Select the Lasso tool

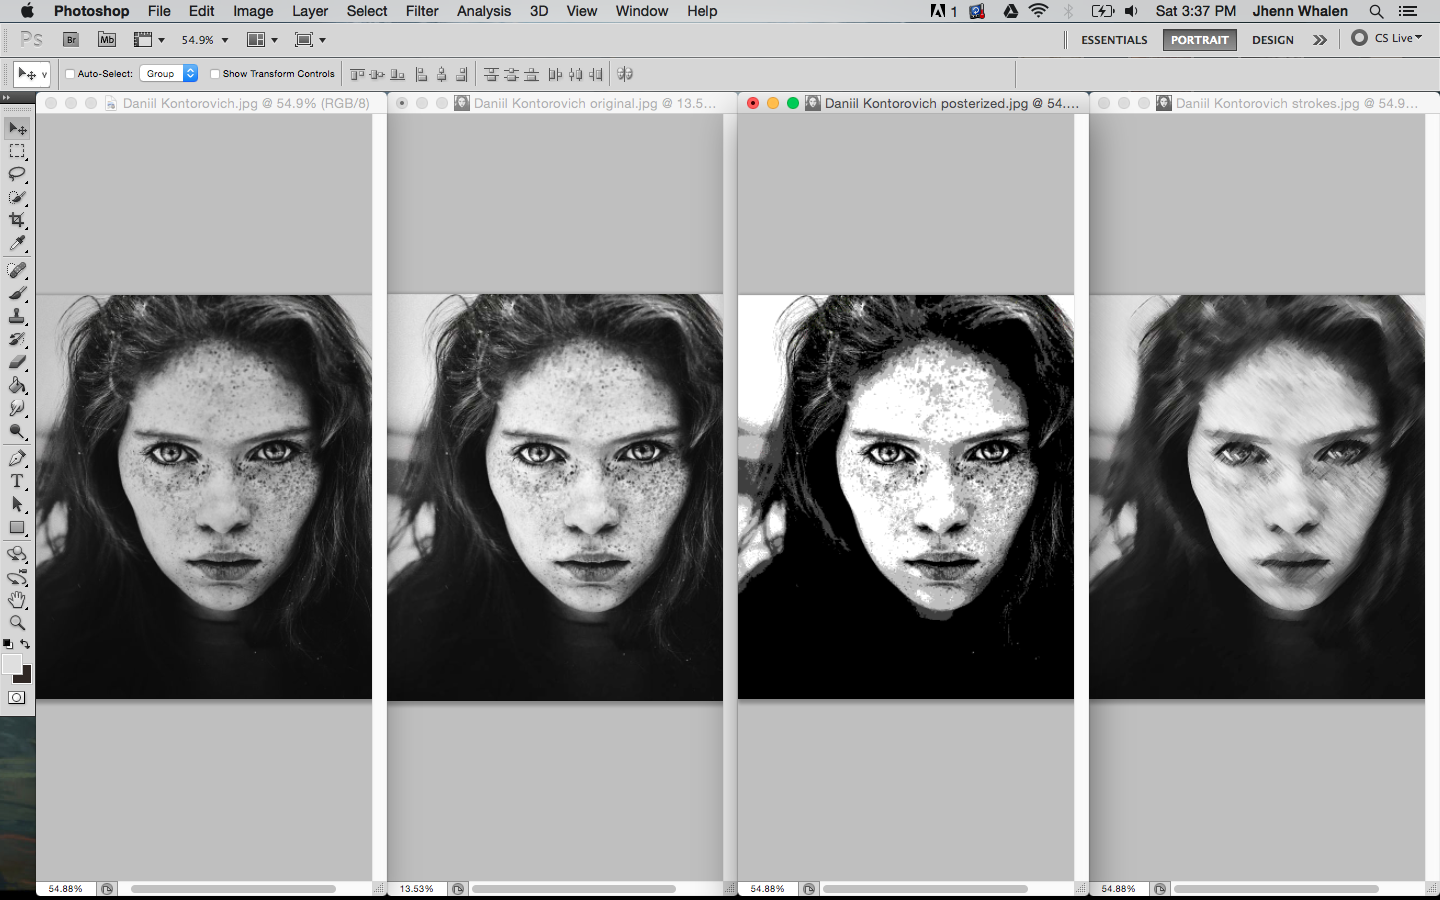17,174
